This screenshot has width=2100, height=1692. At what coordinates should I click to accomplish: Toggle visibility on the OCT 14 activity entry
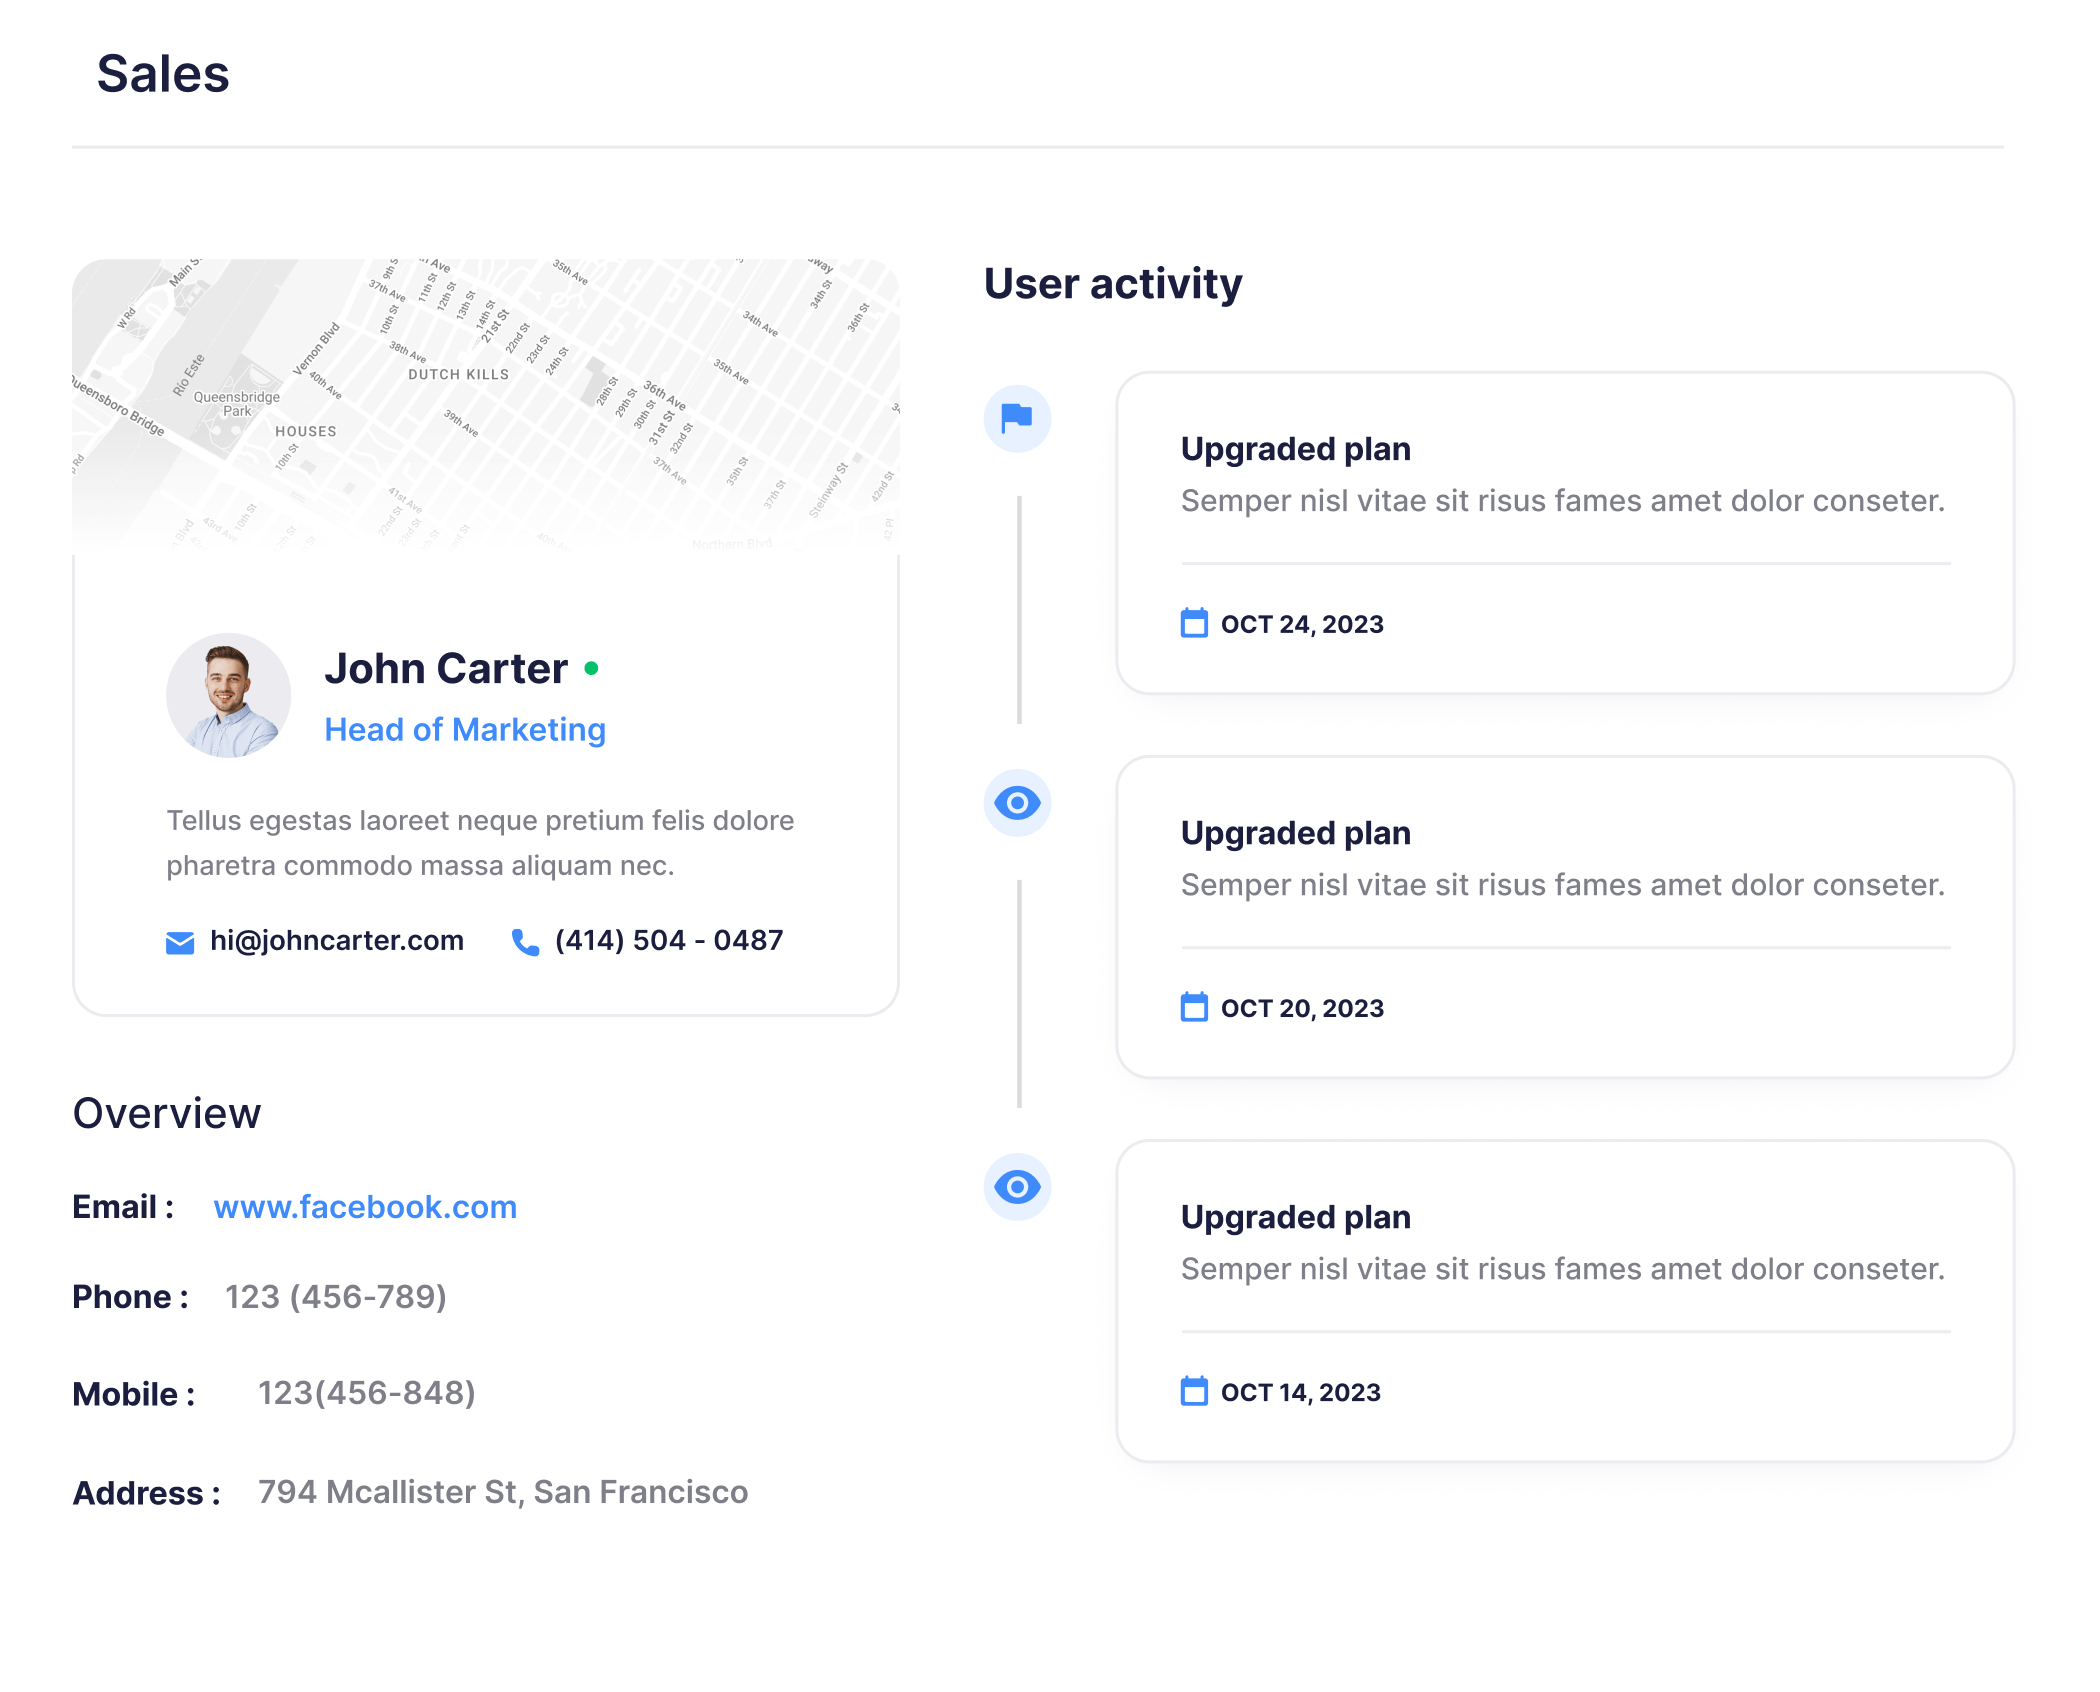(x=1016, y=1187)
